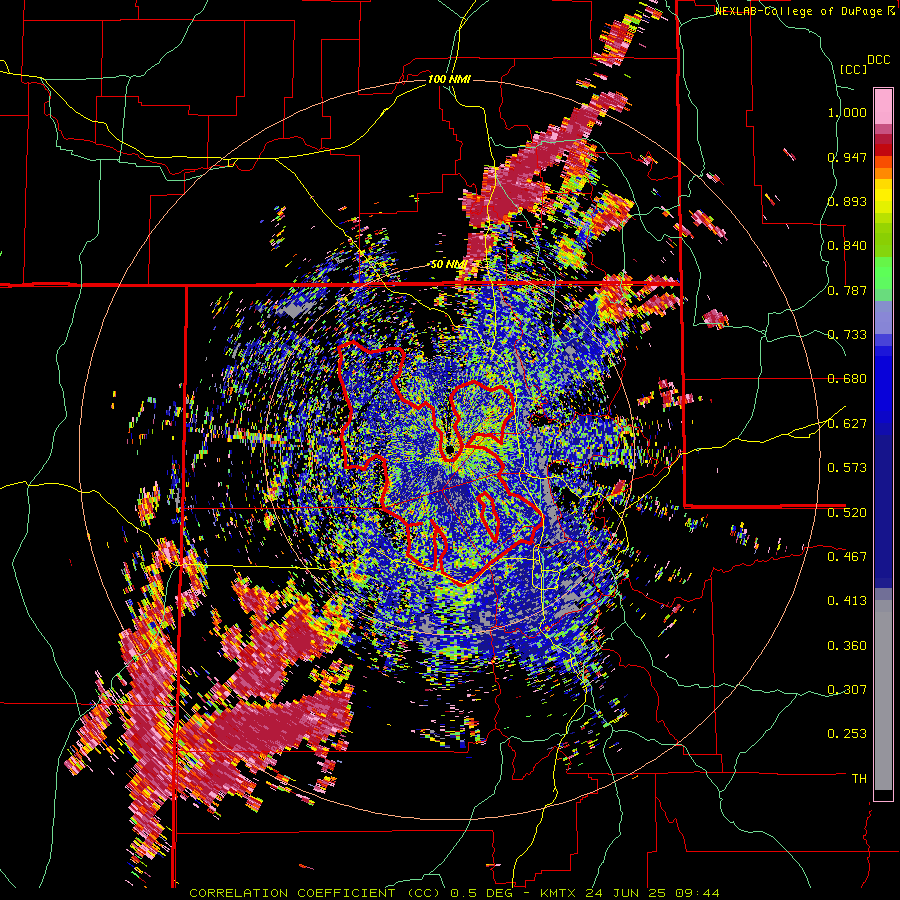Click the 0.253 legend value
The image size is (900, 900).
pos(847,734)
